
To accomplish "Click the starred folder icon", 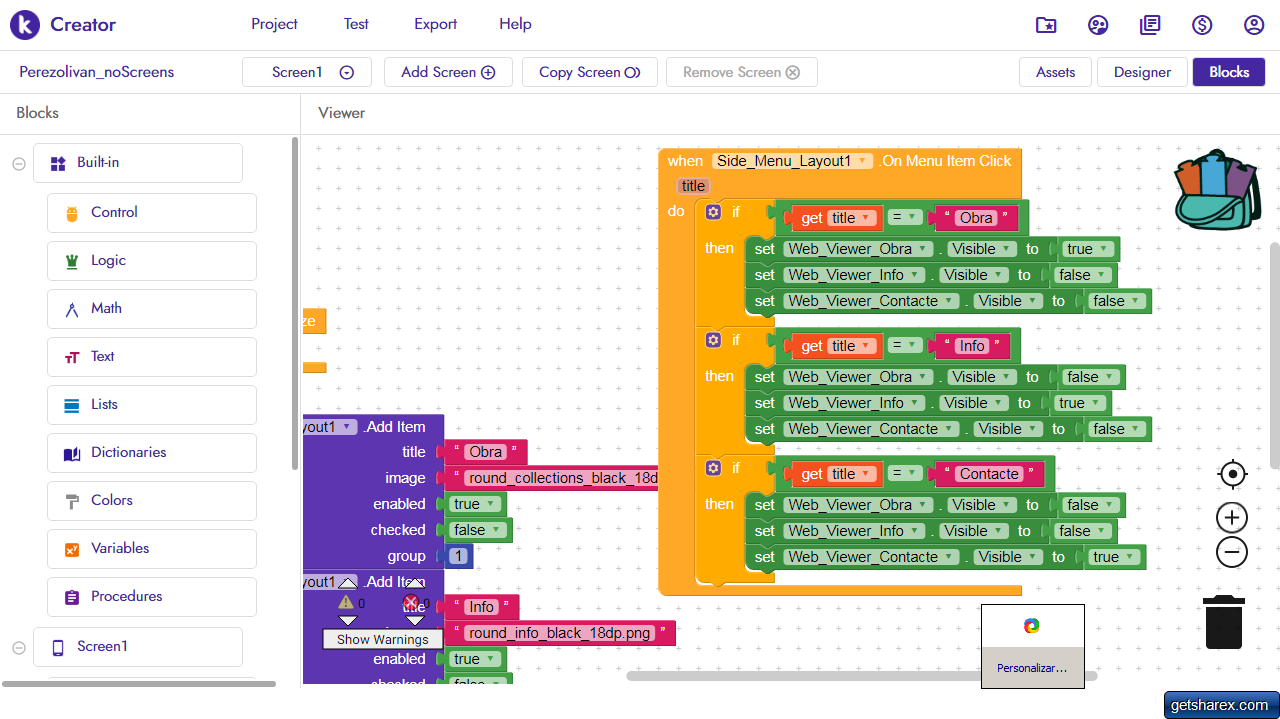I will click(1046, 25).
